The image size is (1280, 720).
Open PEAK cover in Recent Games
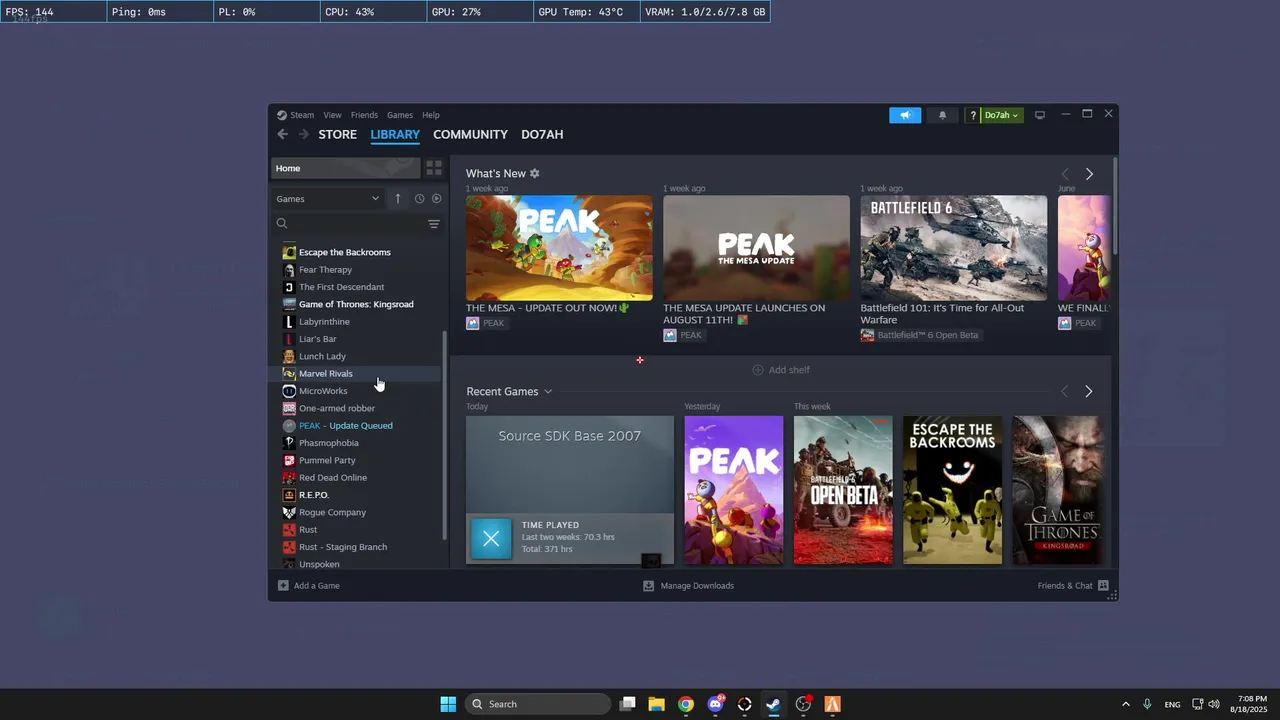[x=734, y=490]
